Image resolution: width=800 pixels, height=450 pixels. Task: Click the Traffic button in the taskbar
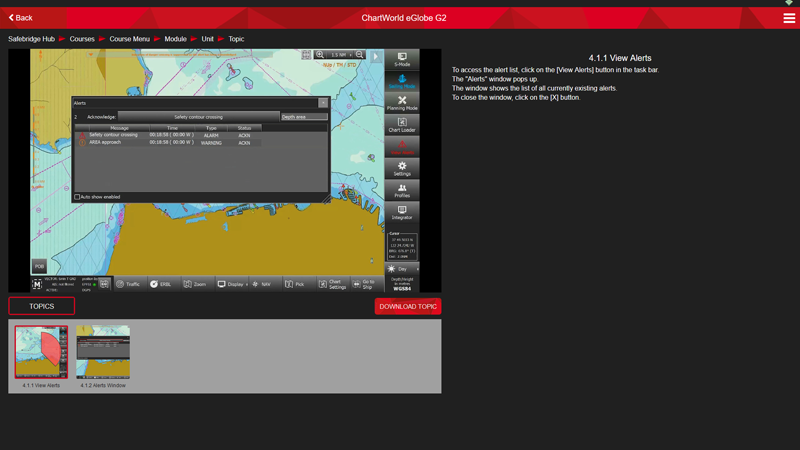tap(129, 284)
